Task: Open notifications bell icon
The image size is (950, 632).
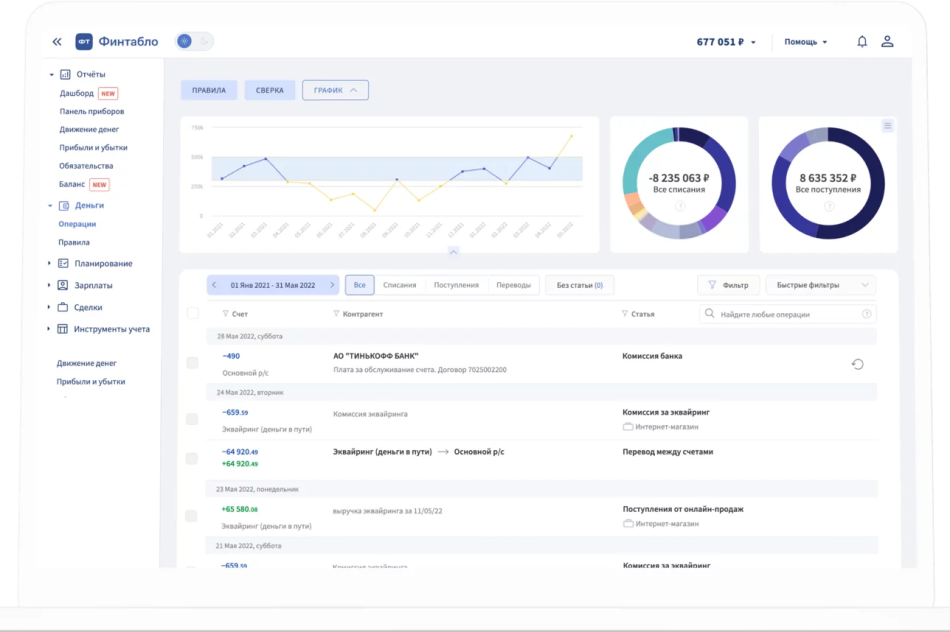Action: click(x=862, y=42)
